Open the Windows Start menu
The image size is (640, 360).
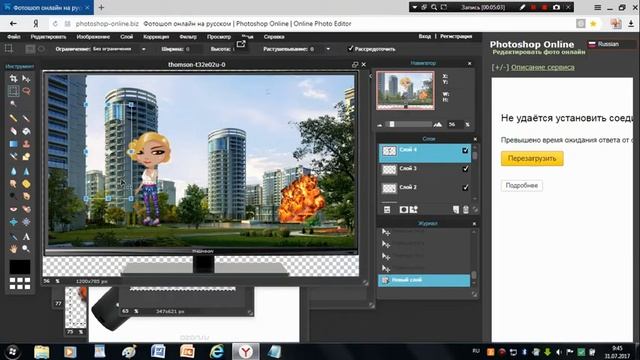12,351
